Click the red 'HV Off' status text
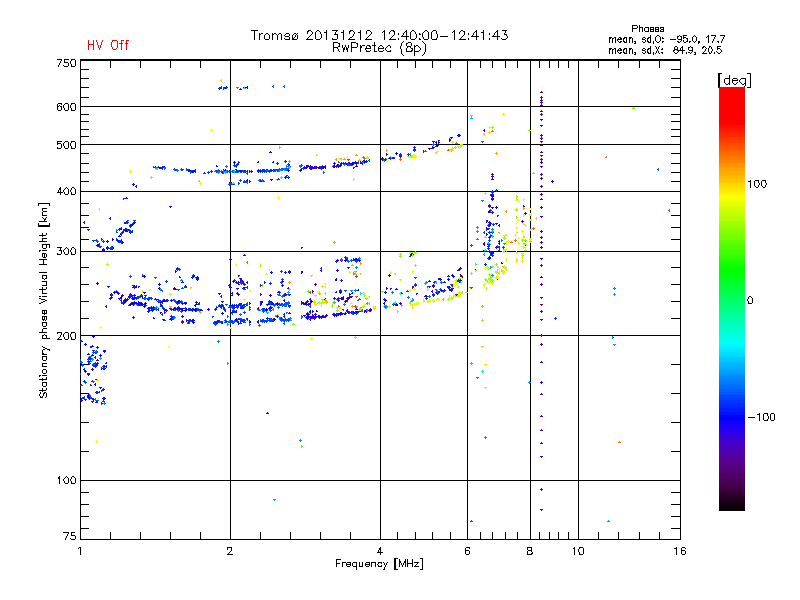800x600 pixels. [108, 45]
